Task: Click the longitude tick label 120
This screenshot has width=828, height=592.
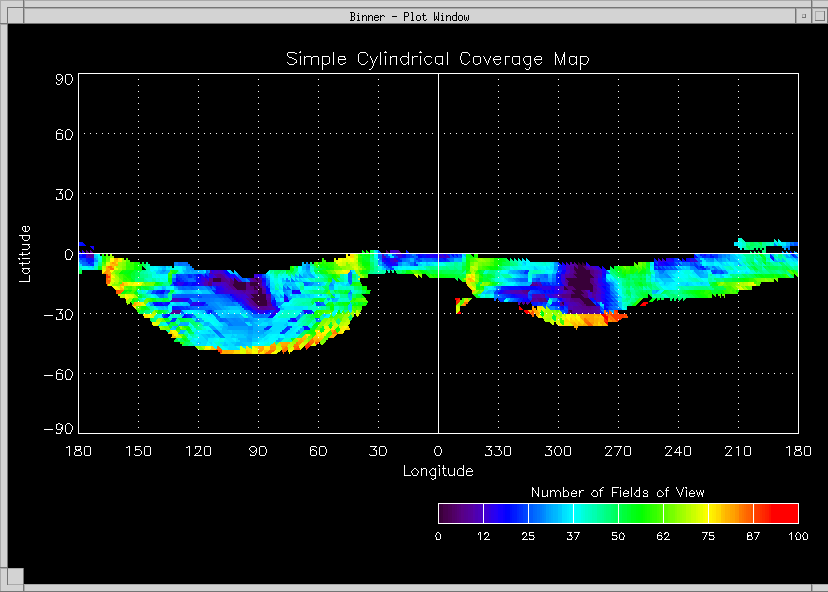Action: [198, 452]
